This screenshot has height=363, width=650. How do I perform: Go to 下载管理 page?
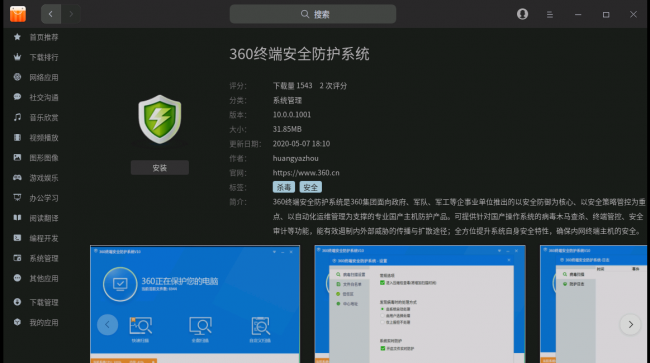[x=44, y=302]
